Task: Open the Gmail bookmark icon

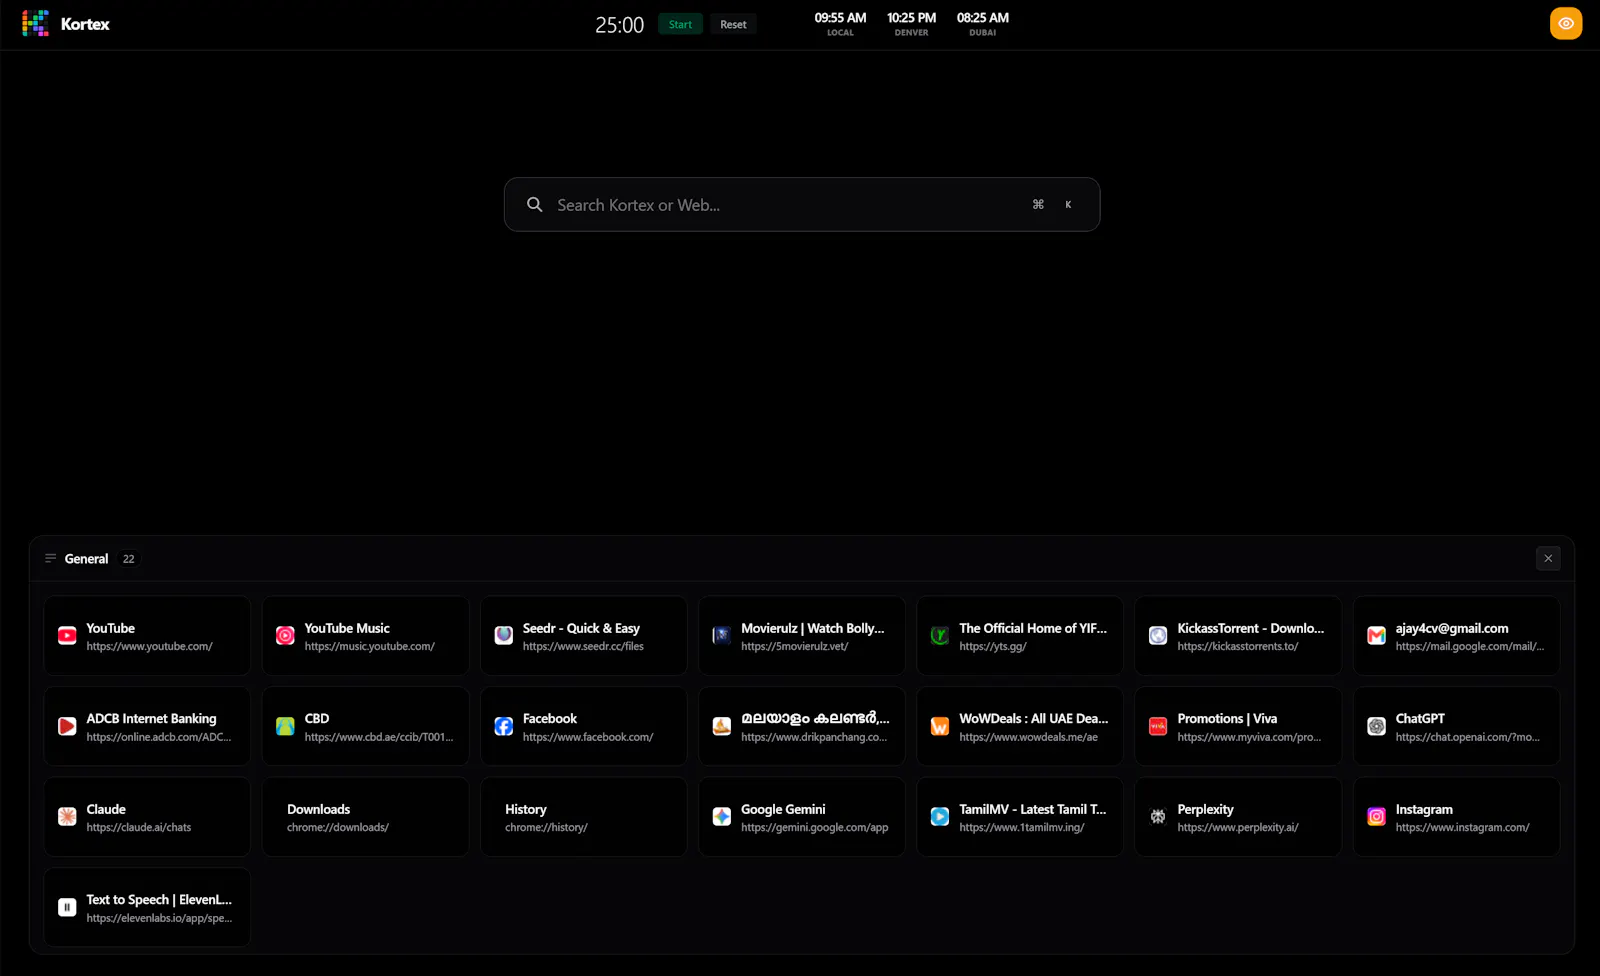Action: tap(1377, 635)
